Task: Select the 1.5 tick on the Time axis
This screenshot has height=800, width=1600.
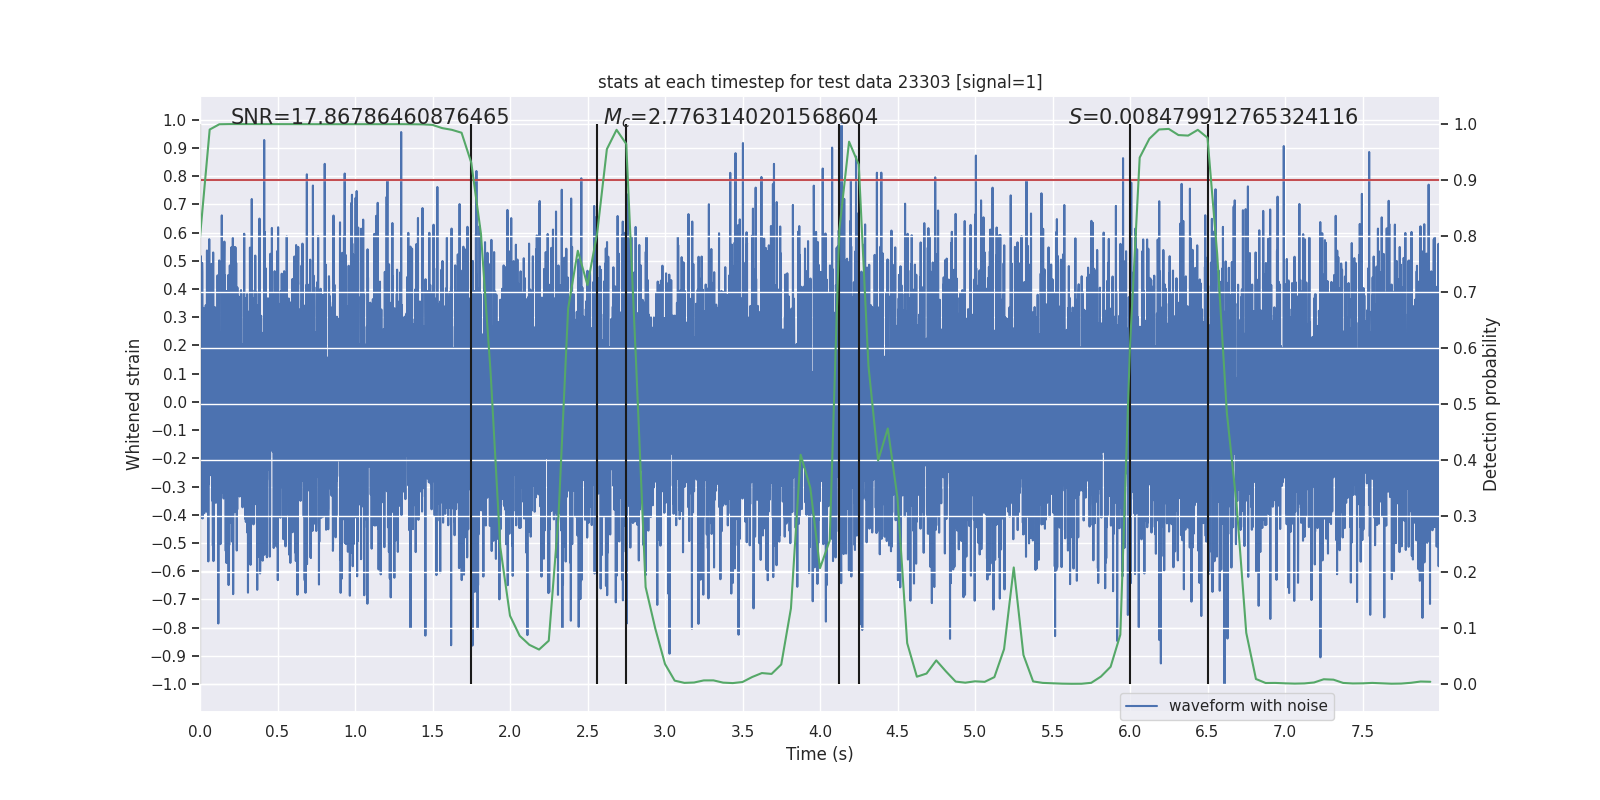Action: pyautogui.click(x=432, y=731)
